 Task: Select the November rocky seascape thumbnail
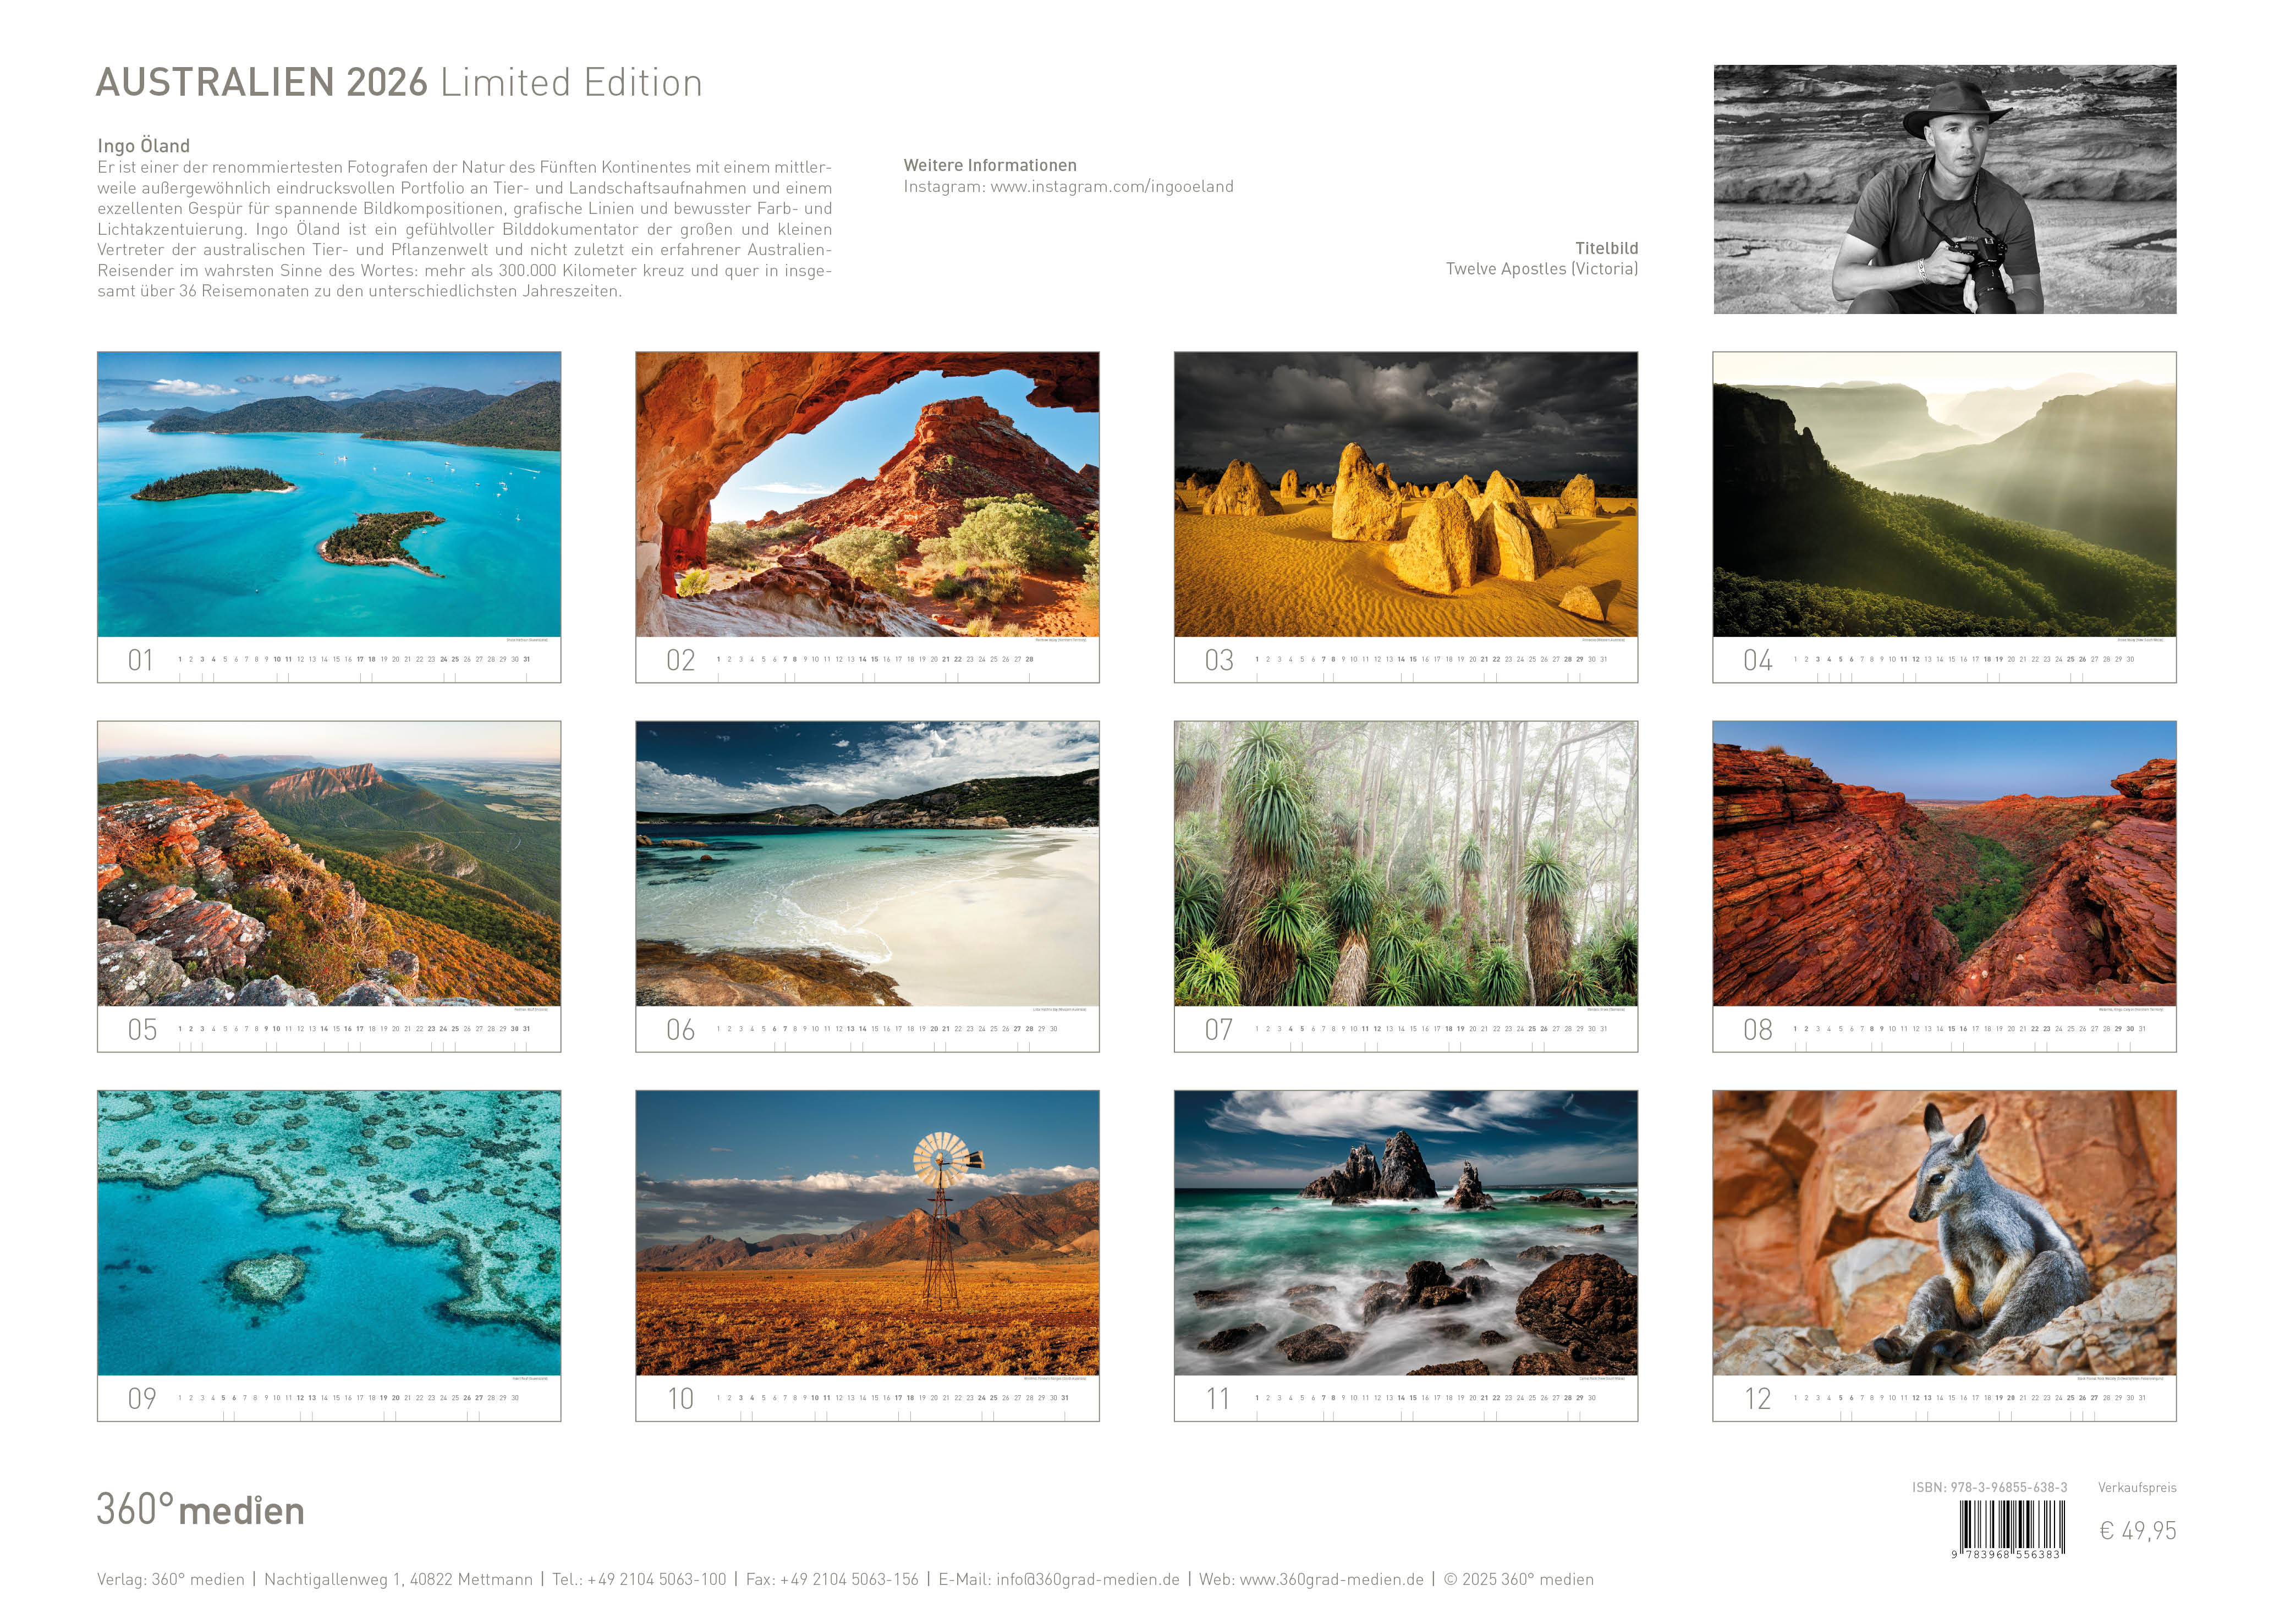(1405, 1232)
